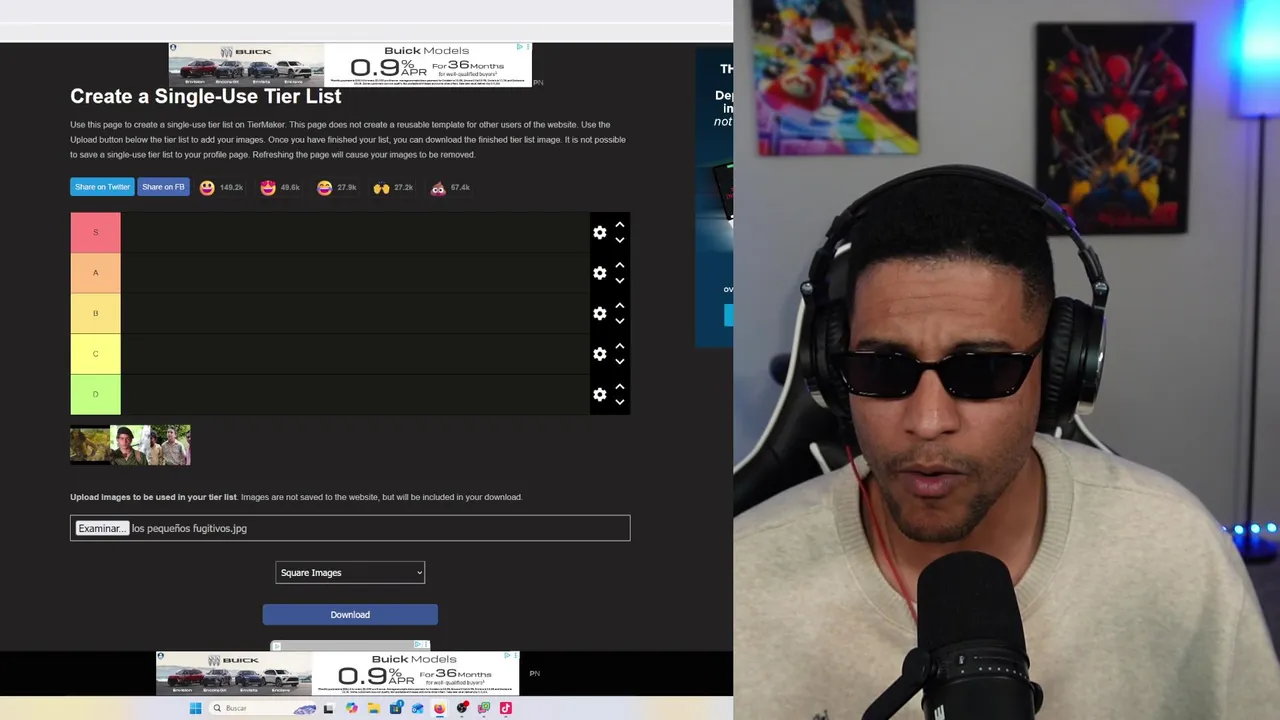This screenshot has width=1280, height=720.
Task: Click the grinning emoji reaction 149.2k
Action: 207,187
